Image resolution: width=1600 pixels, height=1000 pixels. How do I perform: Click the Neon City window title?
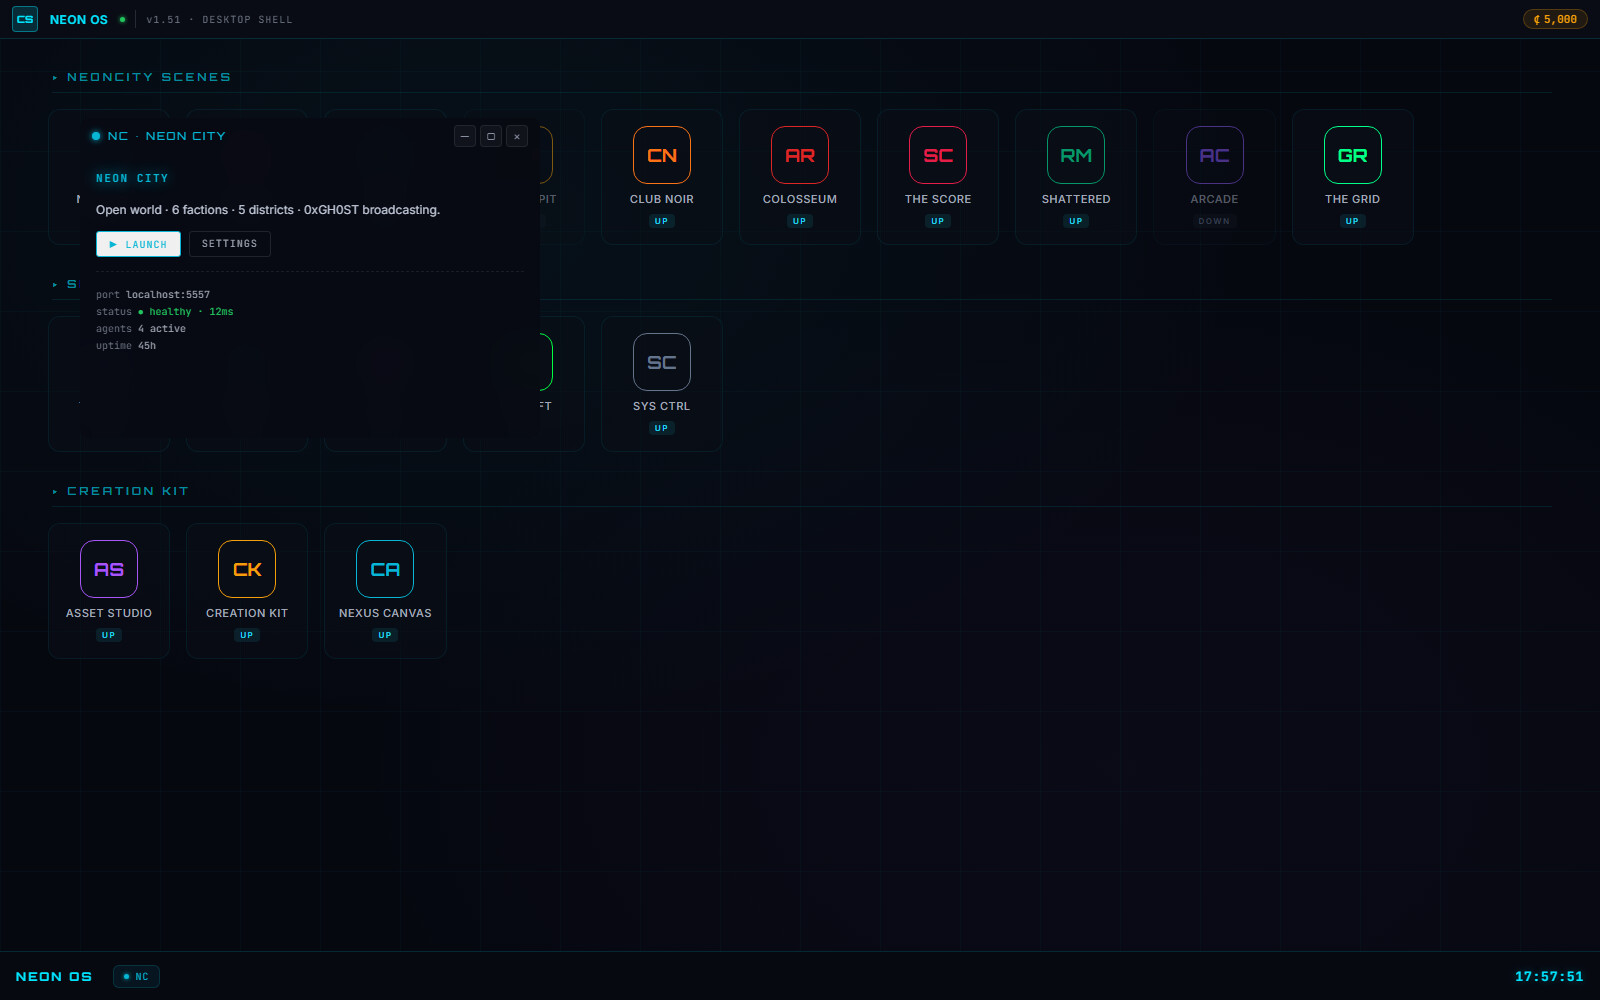click(x=167, y=136)
